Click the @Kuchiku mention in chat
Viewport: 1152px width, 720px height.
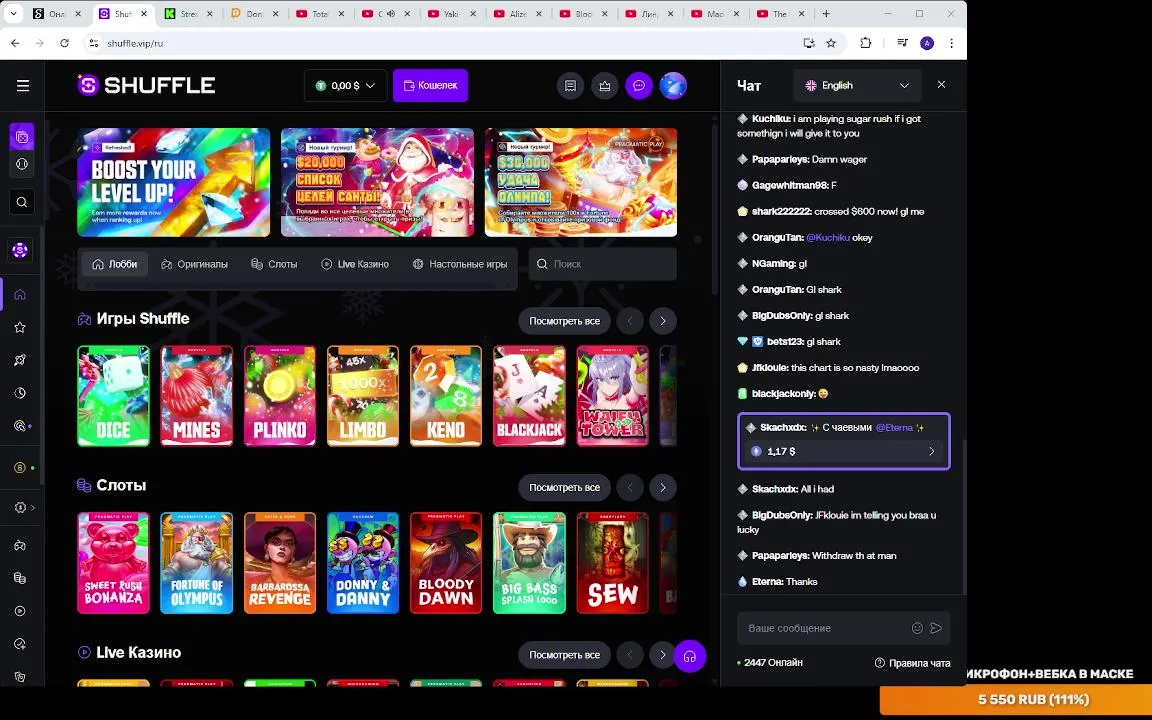[x=828, y=237]
